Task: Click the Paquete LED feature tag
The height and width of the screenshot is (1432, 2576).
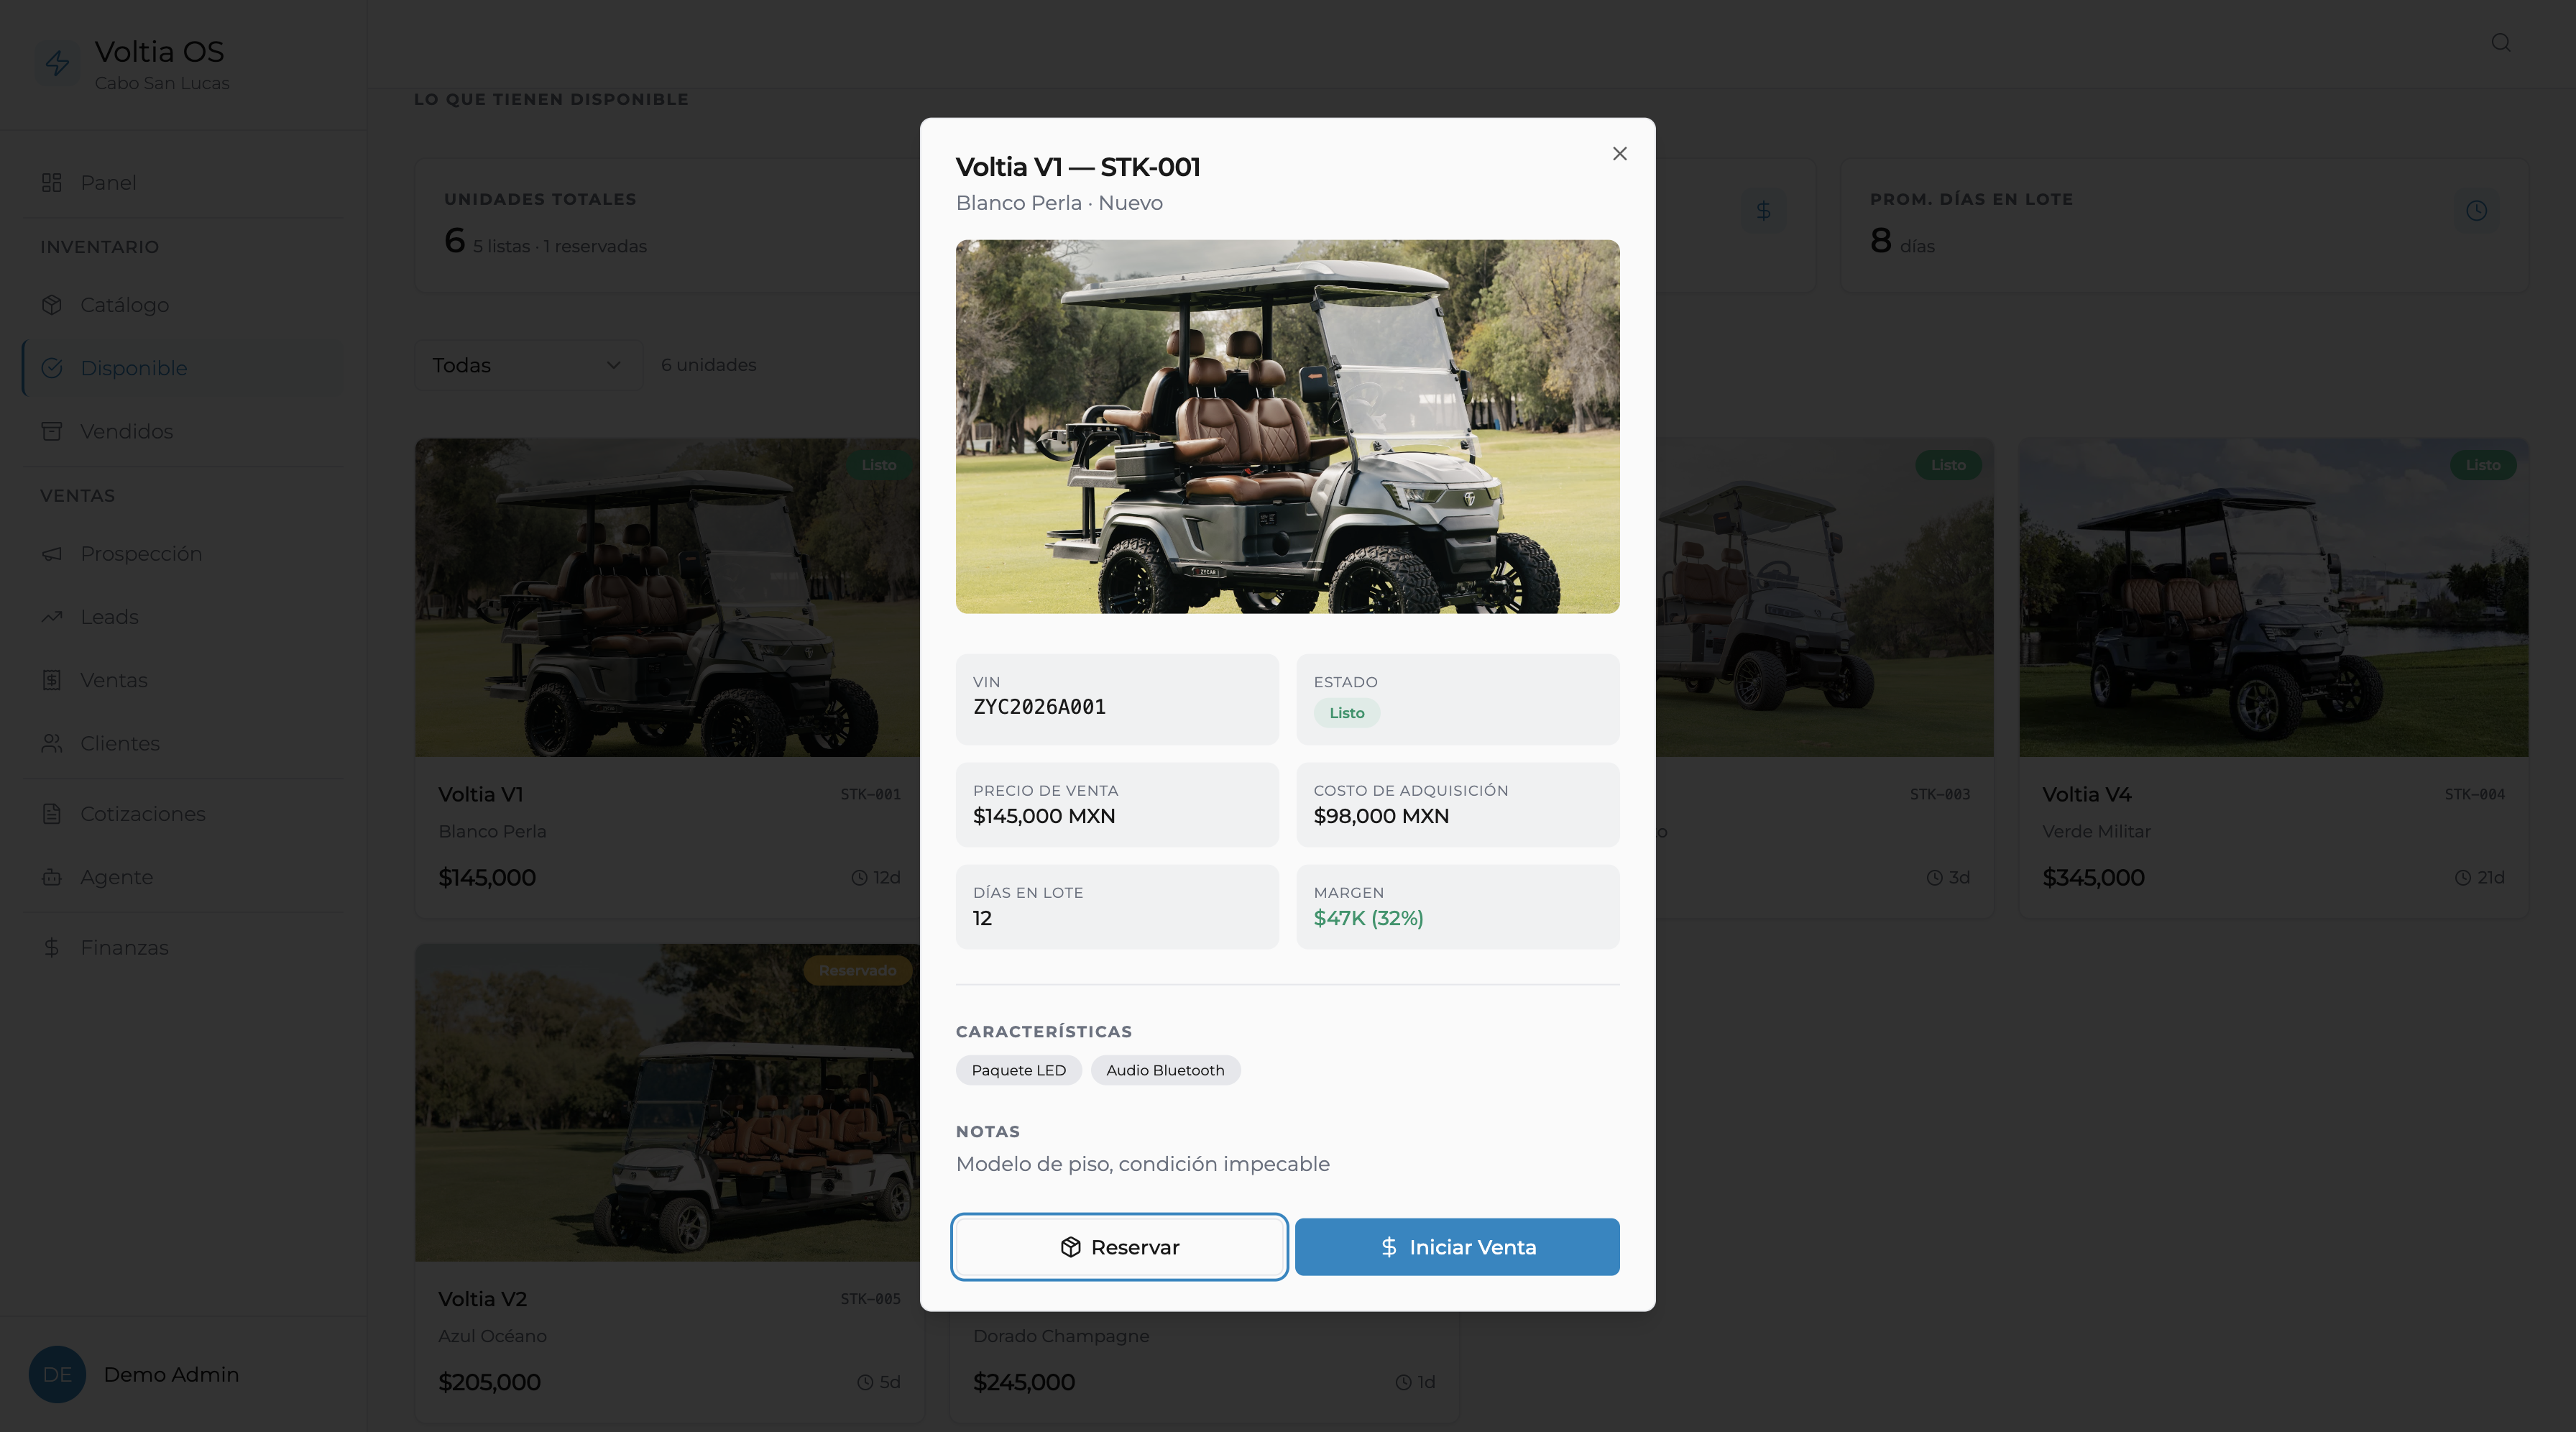Action: pyautogui.click(x=1018, y=1070)
